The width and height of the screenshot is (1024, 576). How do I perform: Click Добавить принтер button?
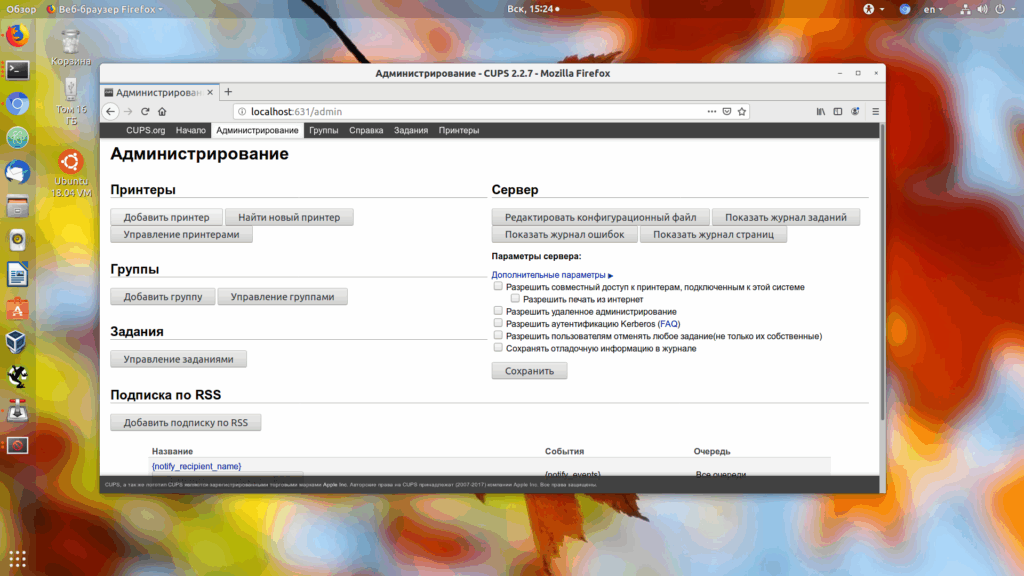[x=167, y=217]
